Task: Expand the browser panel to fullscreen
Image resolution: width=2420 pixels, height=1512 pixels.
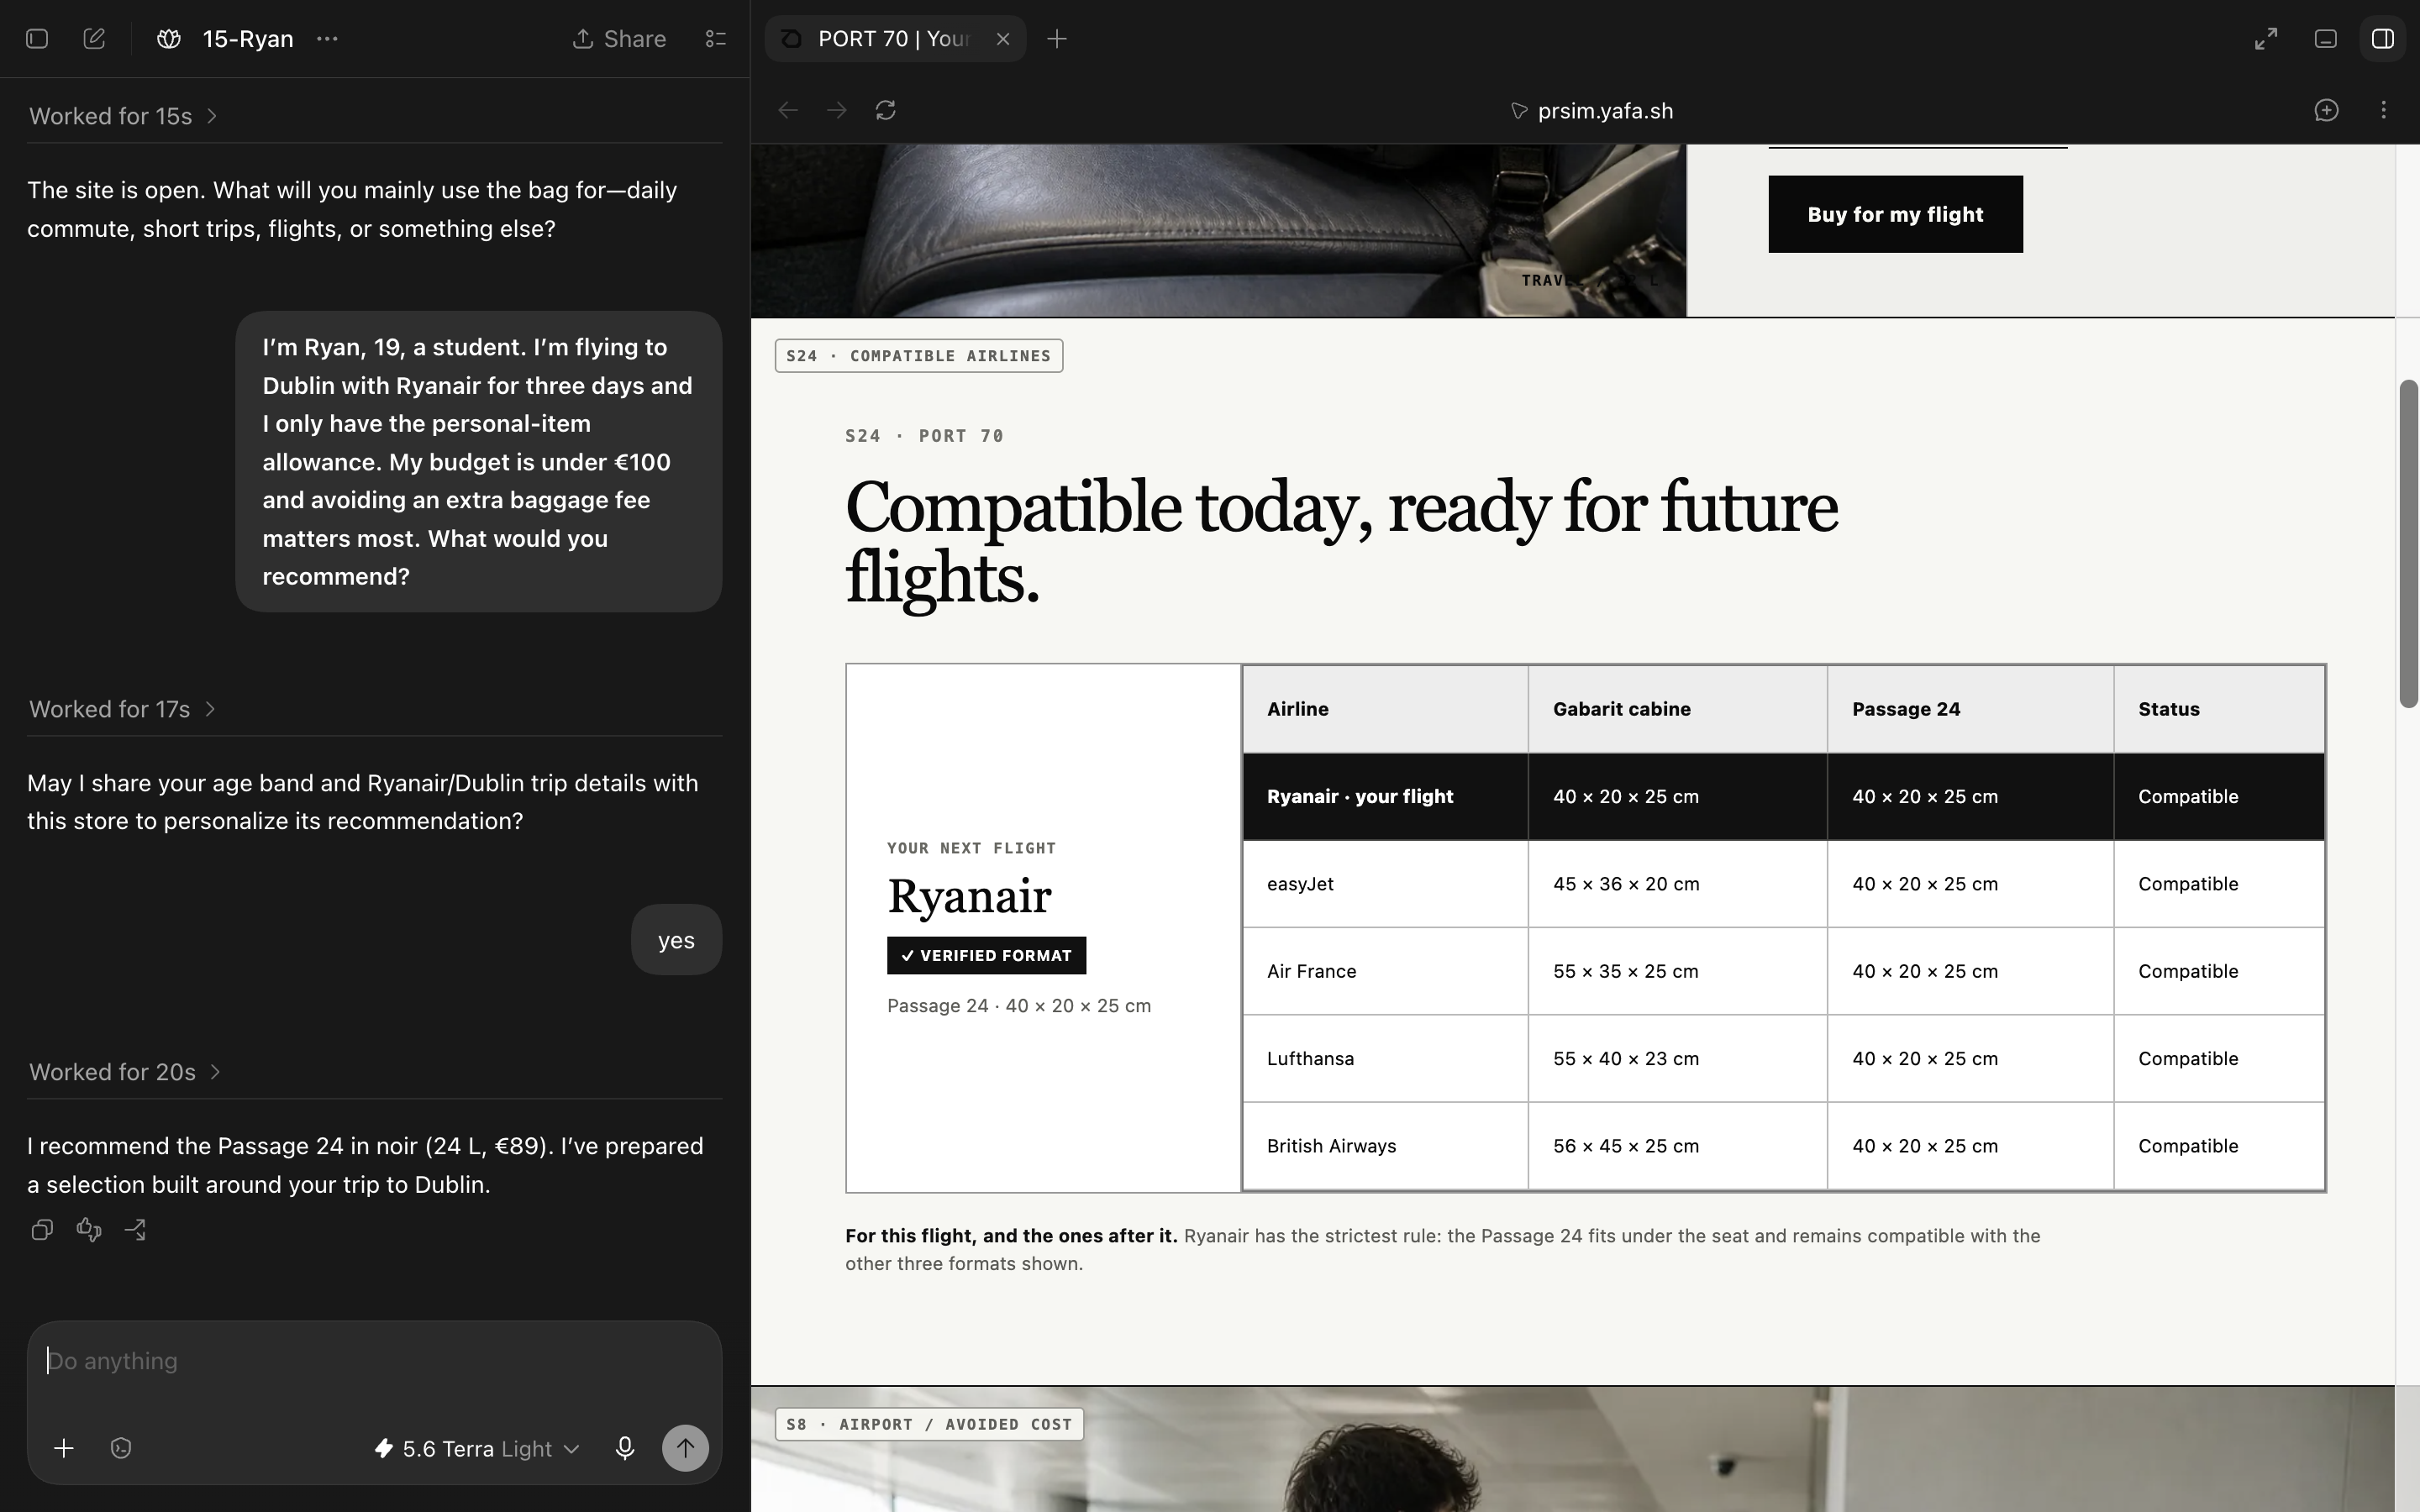Action: [x=2266, y=39]
